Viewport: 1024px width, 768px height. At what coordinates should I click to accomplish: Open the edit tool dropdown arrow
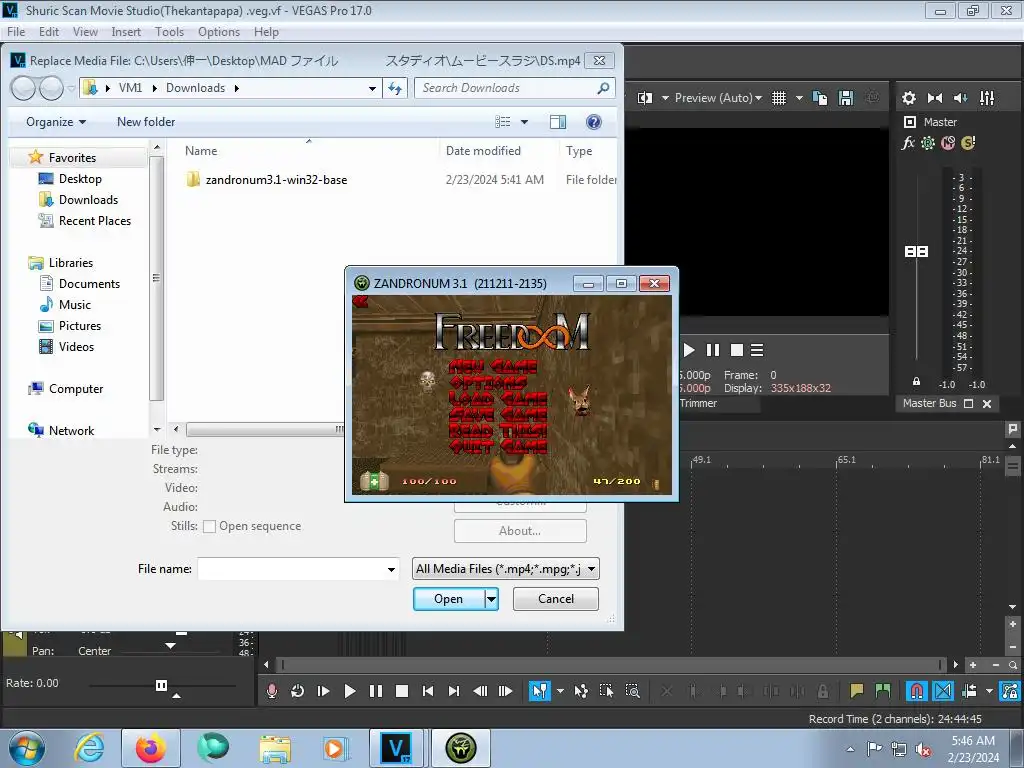pos(560,691)
